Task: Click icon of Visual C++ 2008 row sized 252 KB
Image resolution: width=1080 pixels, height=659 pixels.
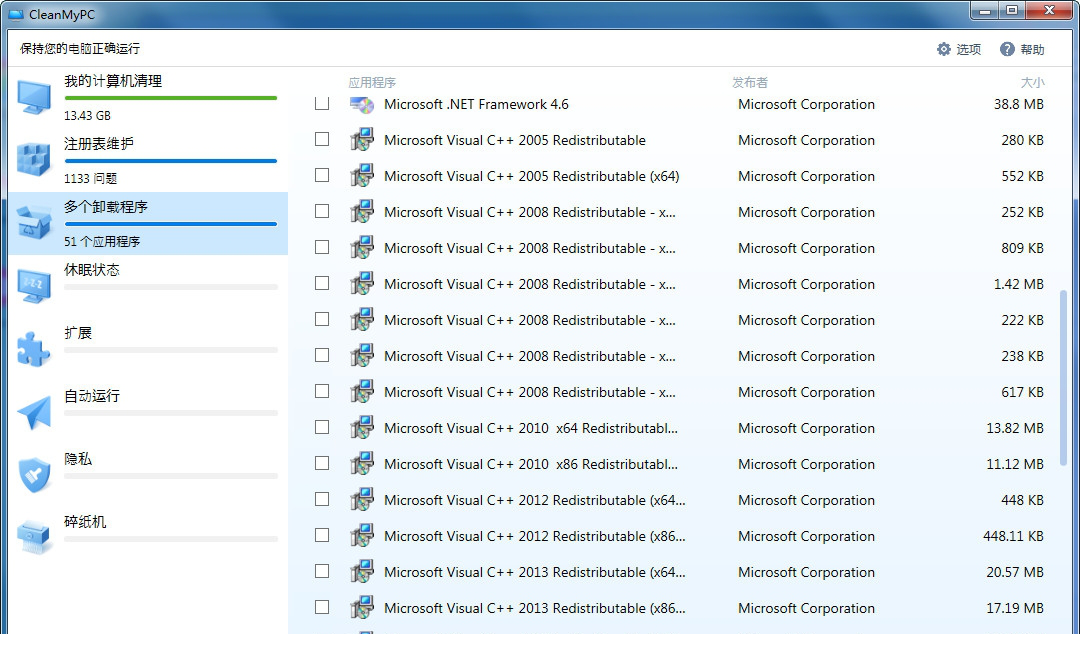Action: point(362,211)
